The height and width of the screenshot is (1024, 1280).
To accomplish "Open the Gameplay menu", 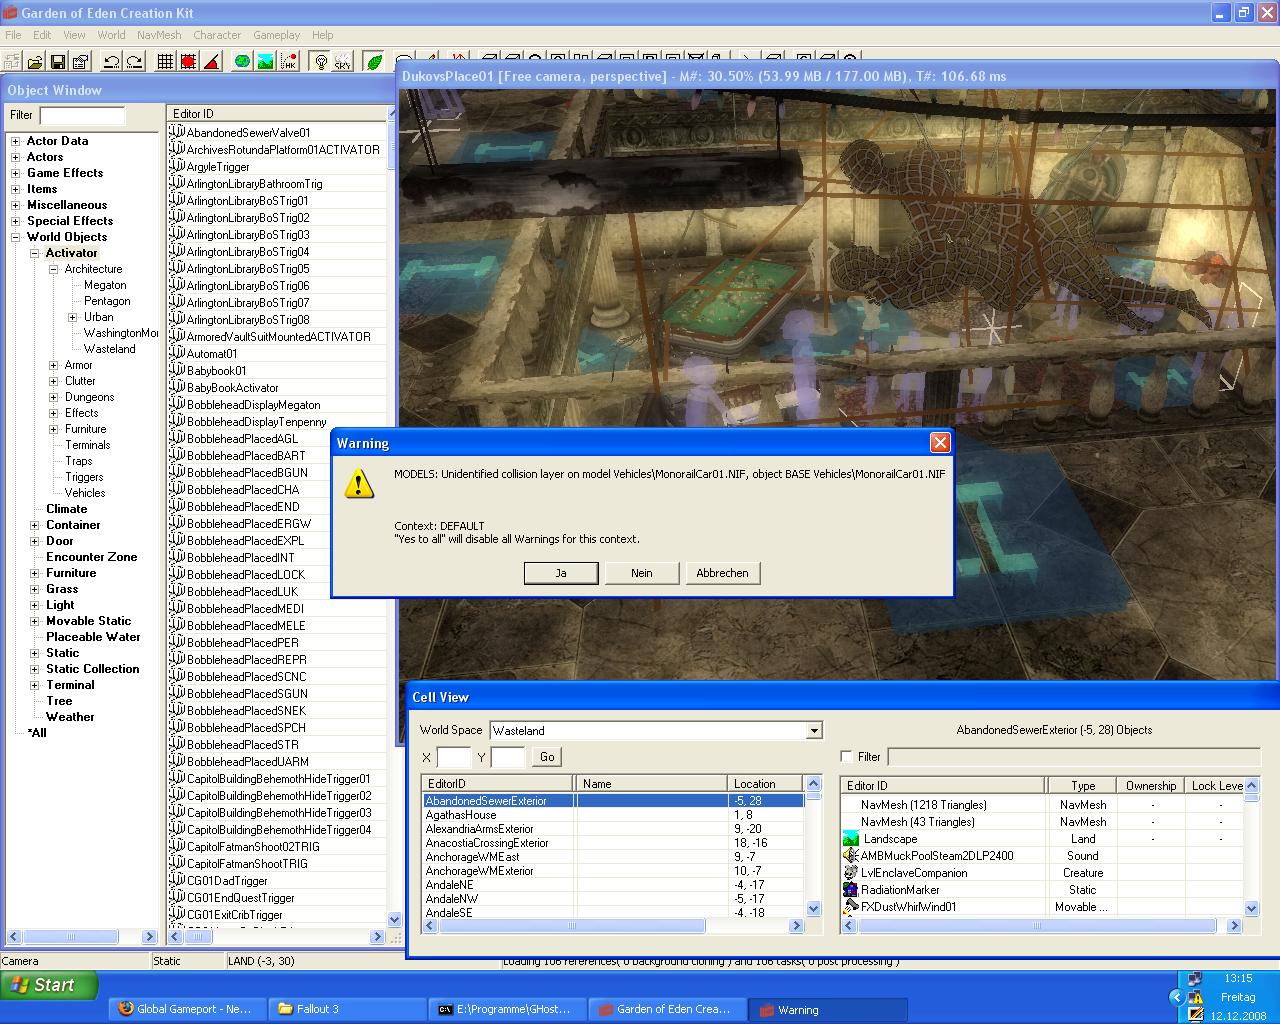I will 277,35.
